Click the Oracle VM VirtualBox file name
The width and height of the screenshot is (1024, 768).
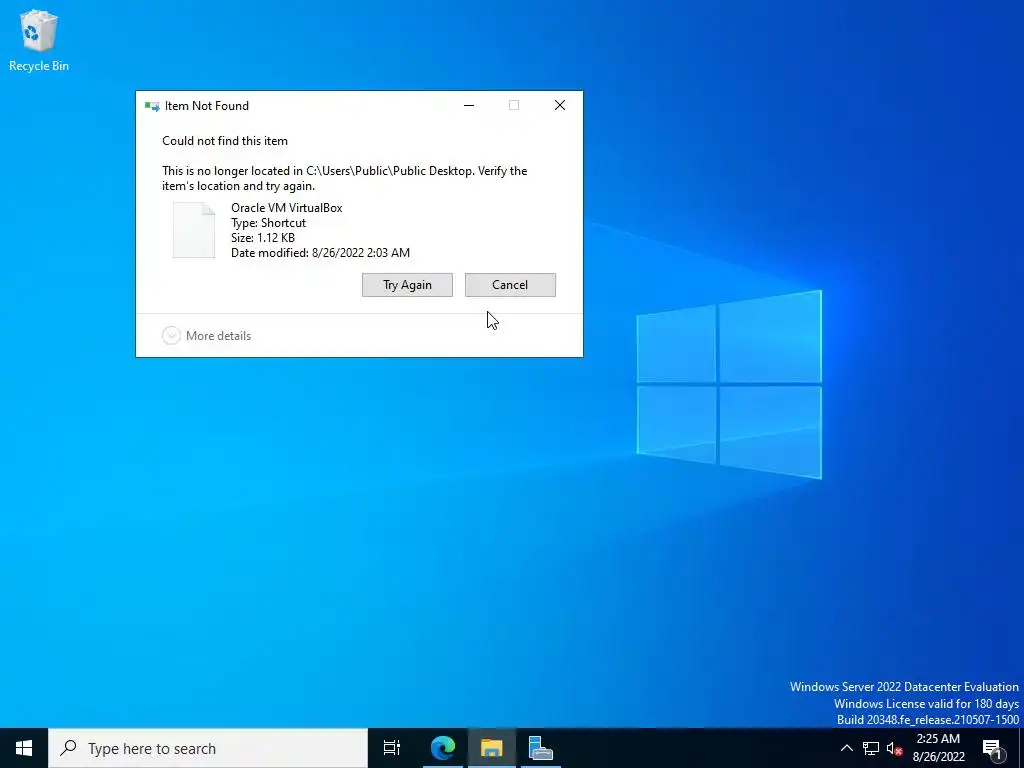click(x=287, y=208)
